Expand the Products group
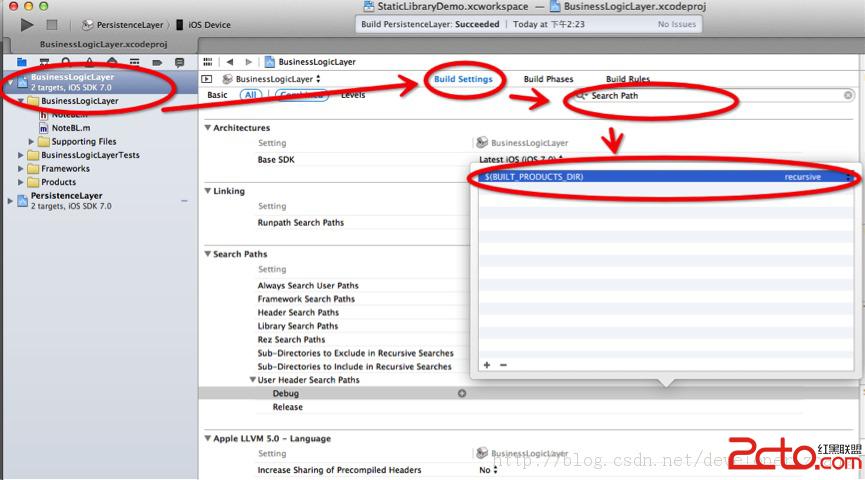The height and width of the screenshot is (480, 865). coord(20,182)
